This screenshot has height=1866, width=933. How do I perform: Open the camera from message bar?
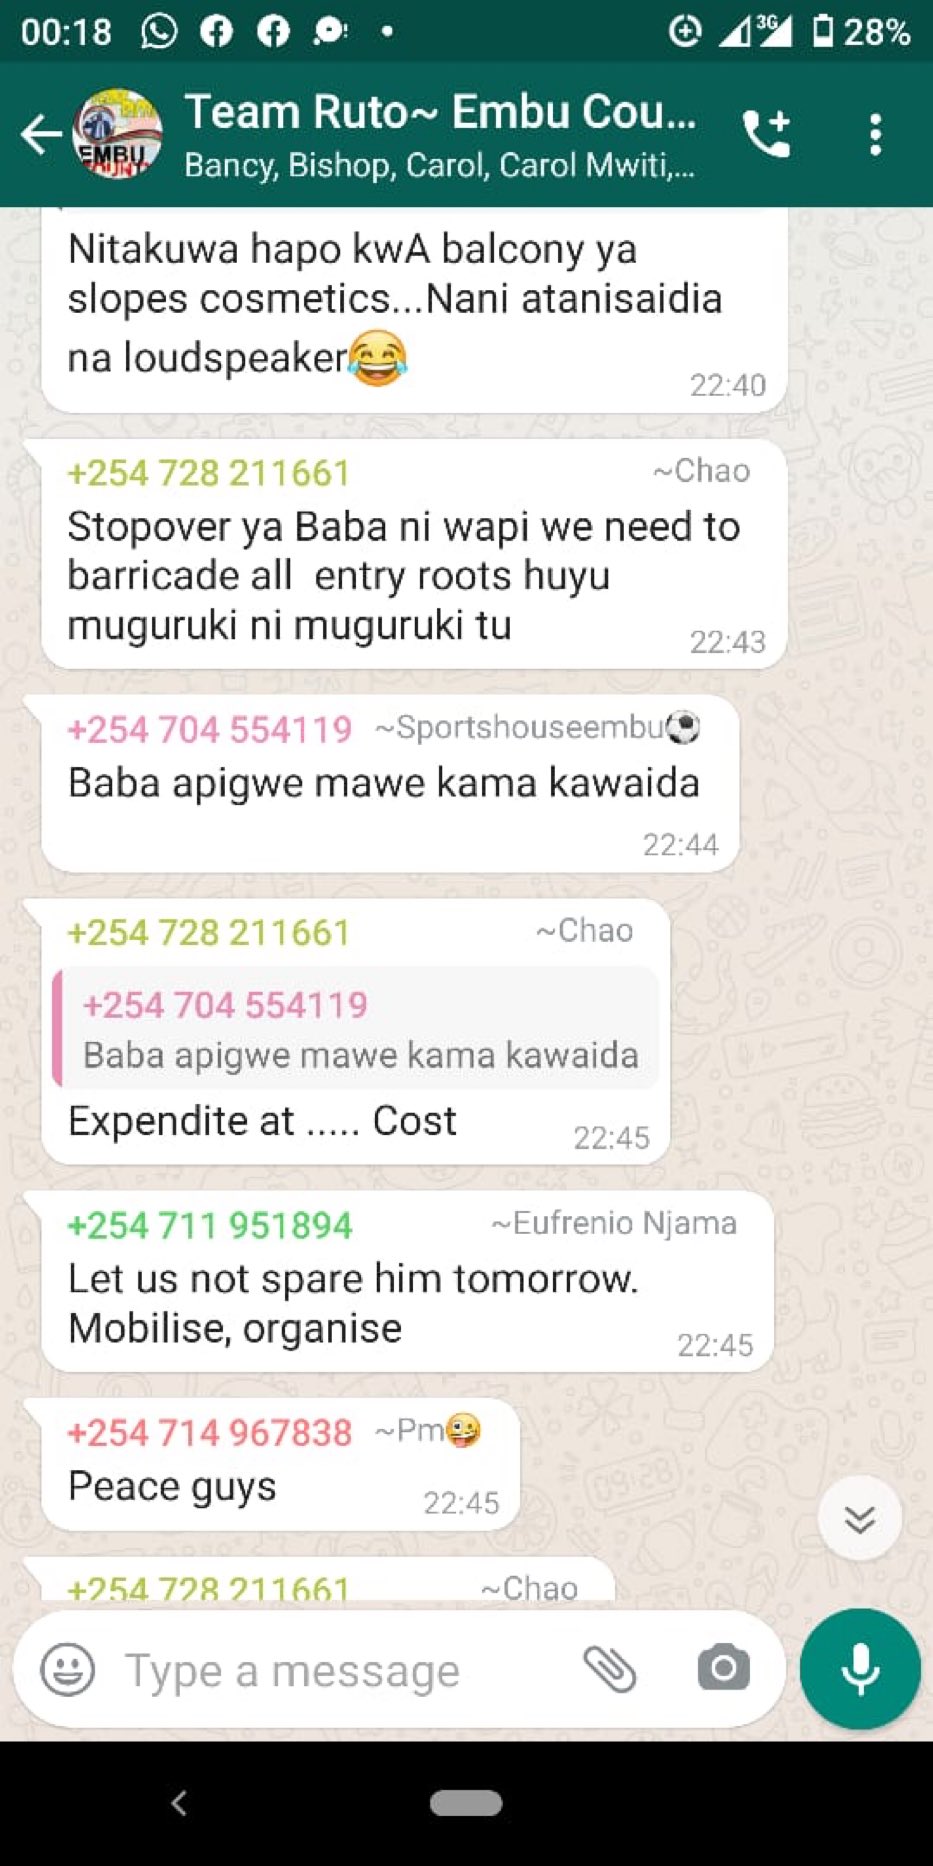coord(723,1668)
